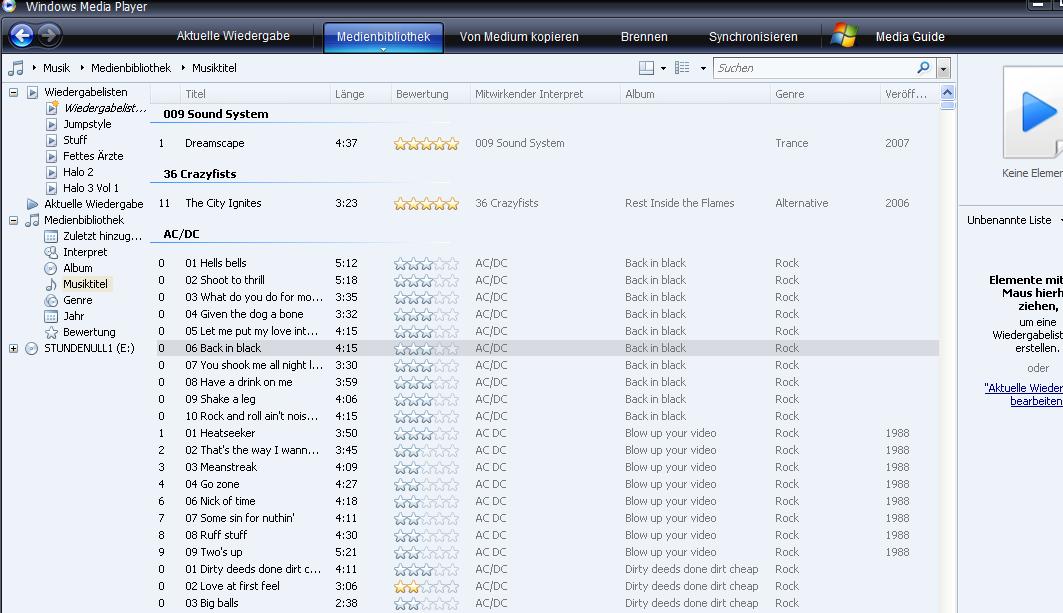Sort by the Veröff... column header
The image size is (1063, 613).
coord(909,94)
